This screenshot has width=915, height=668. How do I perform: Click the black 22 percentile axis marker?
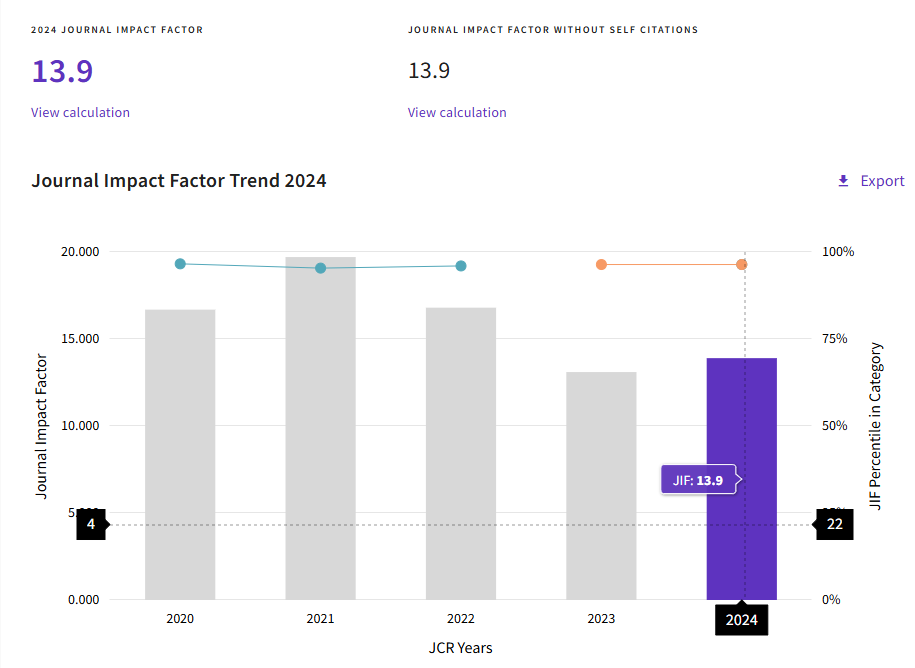click(x=834, y=524)
